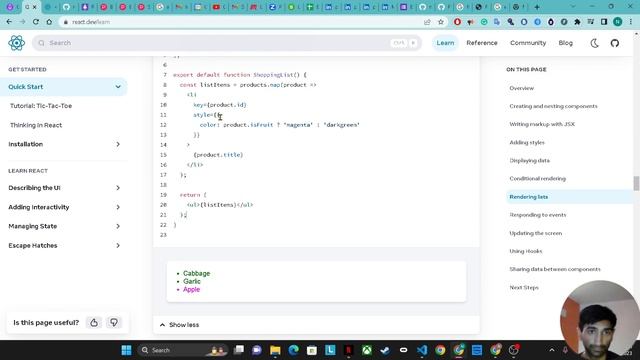Open Visual Studio Code from the taskbar
The width and height of the screenshot is (640, 360).
(422, 350)
